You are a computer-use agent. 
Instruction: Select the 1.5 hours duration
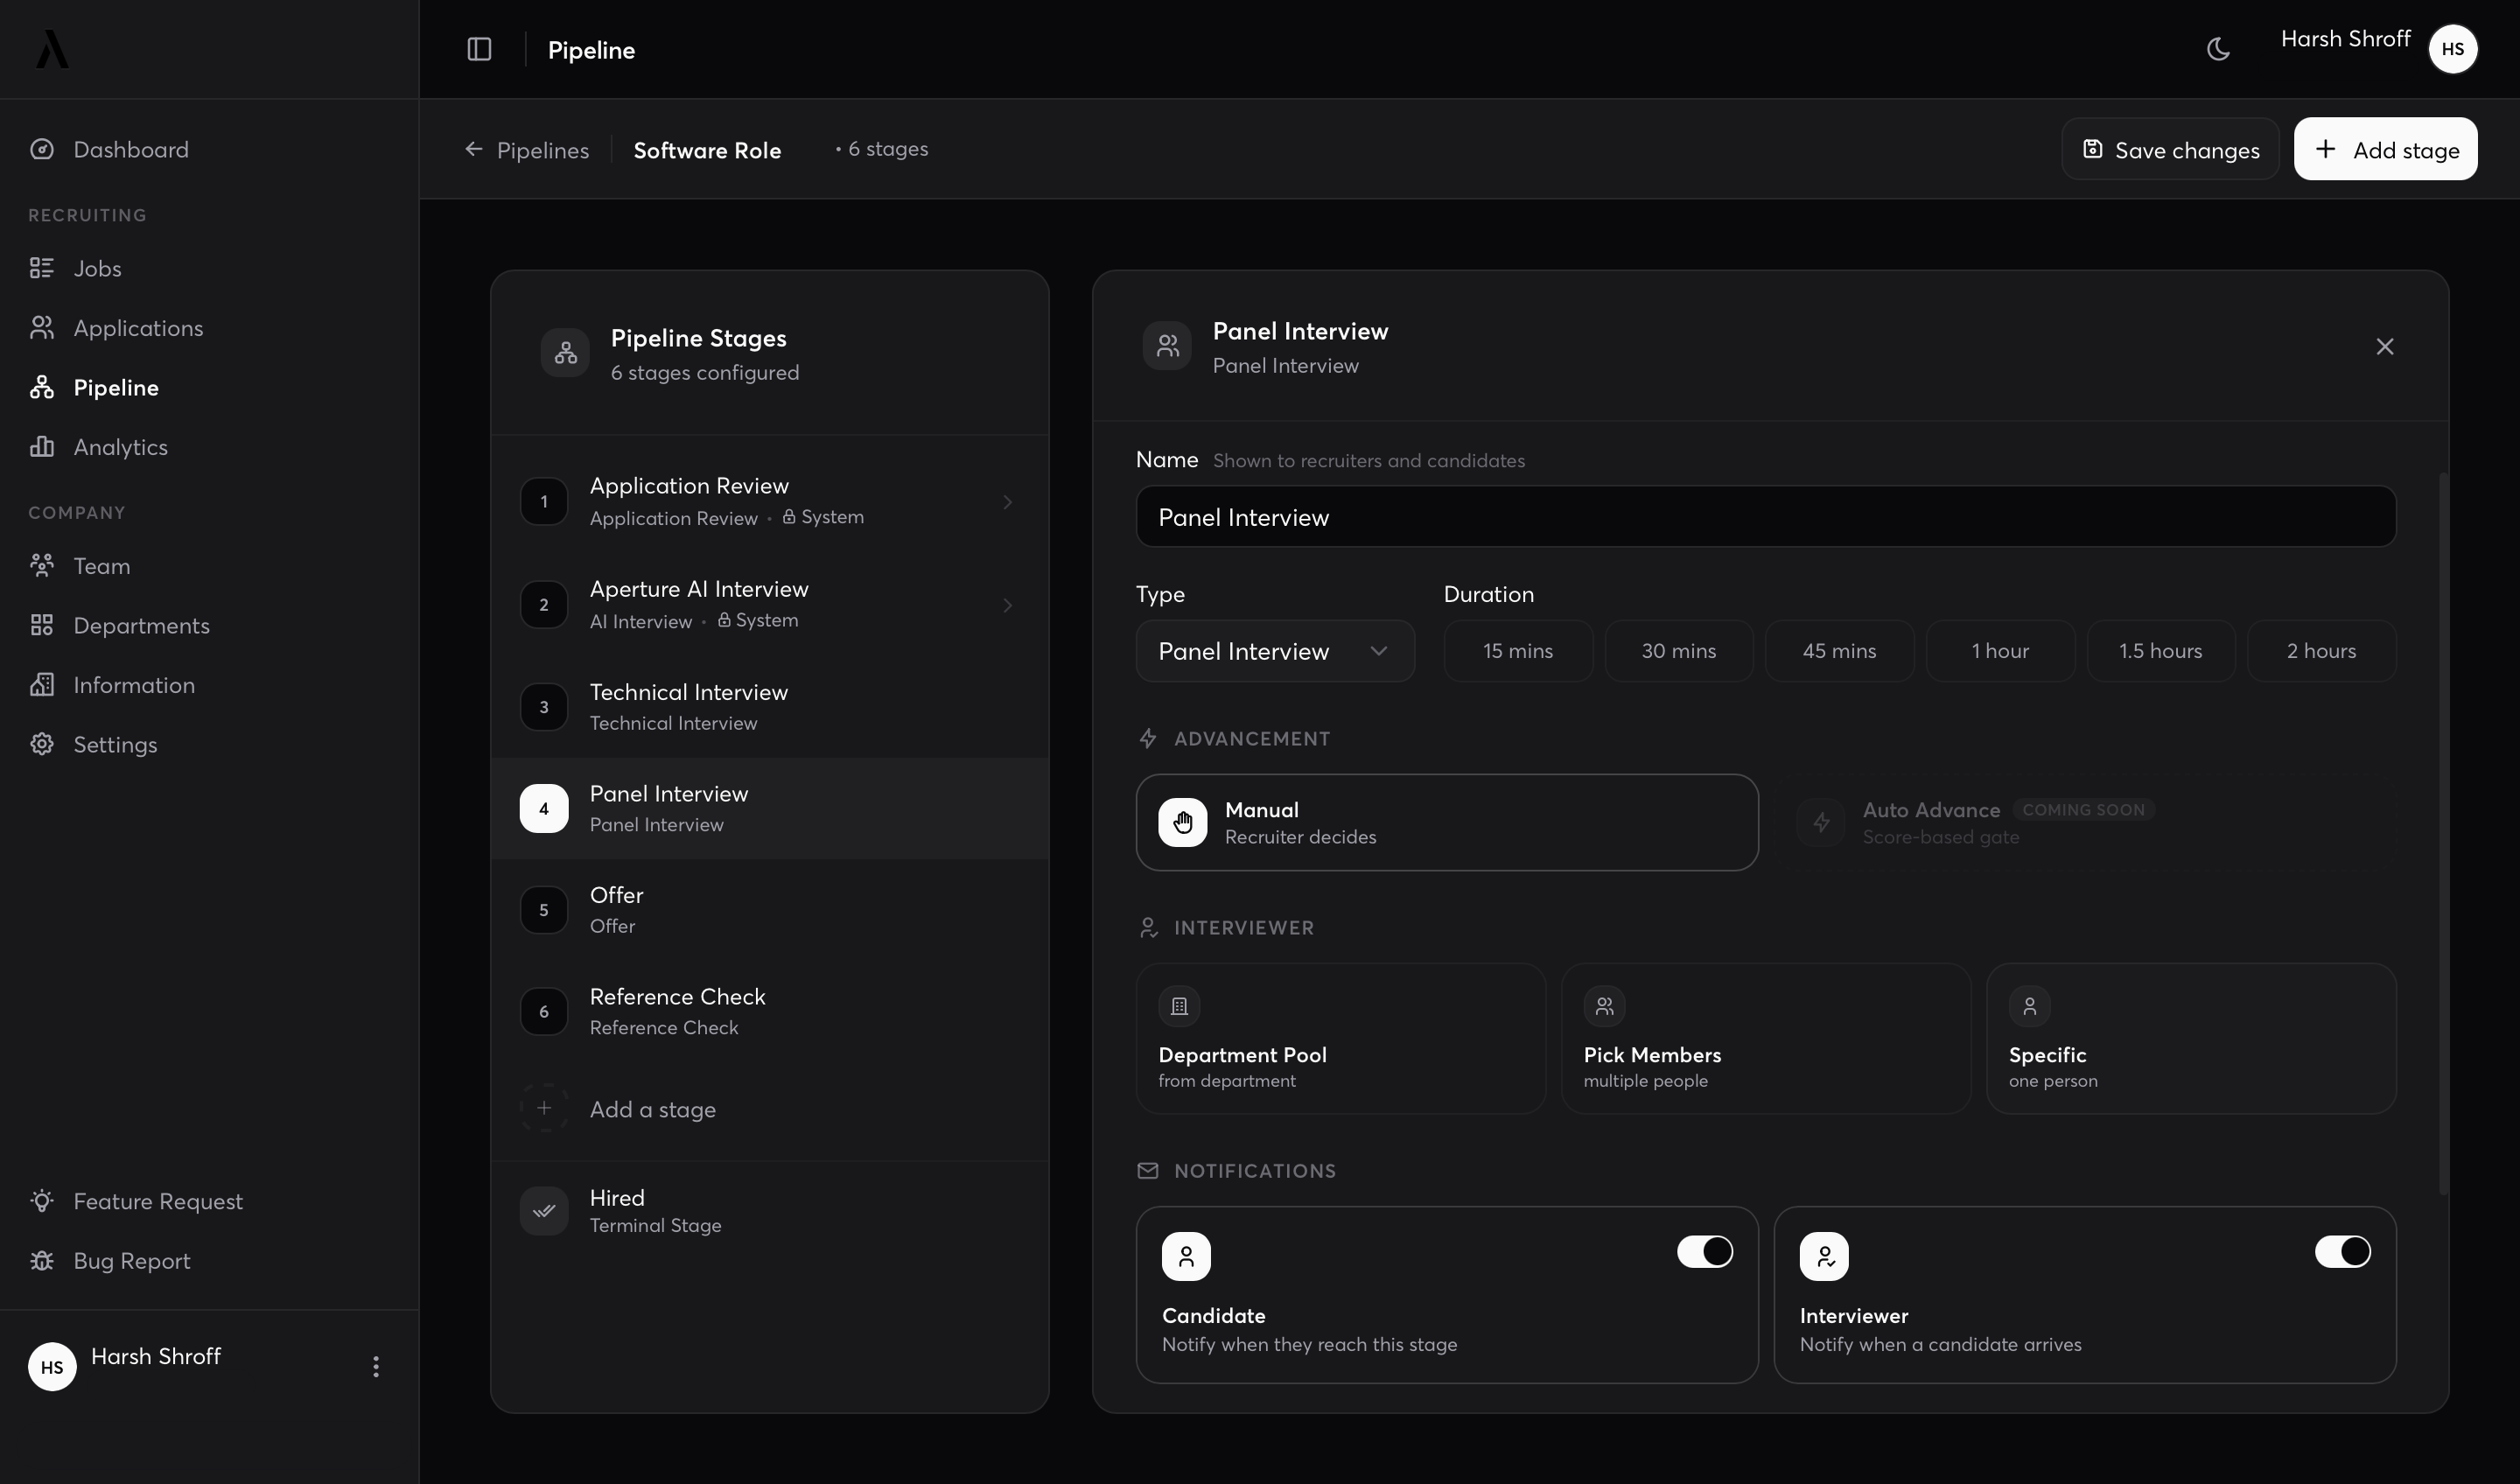(2160, 651)
